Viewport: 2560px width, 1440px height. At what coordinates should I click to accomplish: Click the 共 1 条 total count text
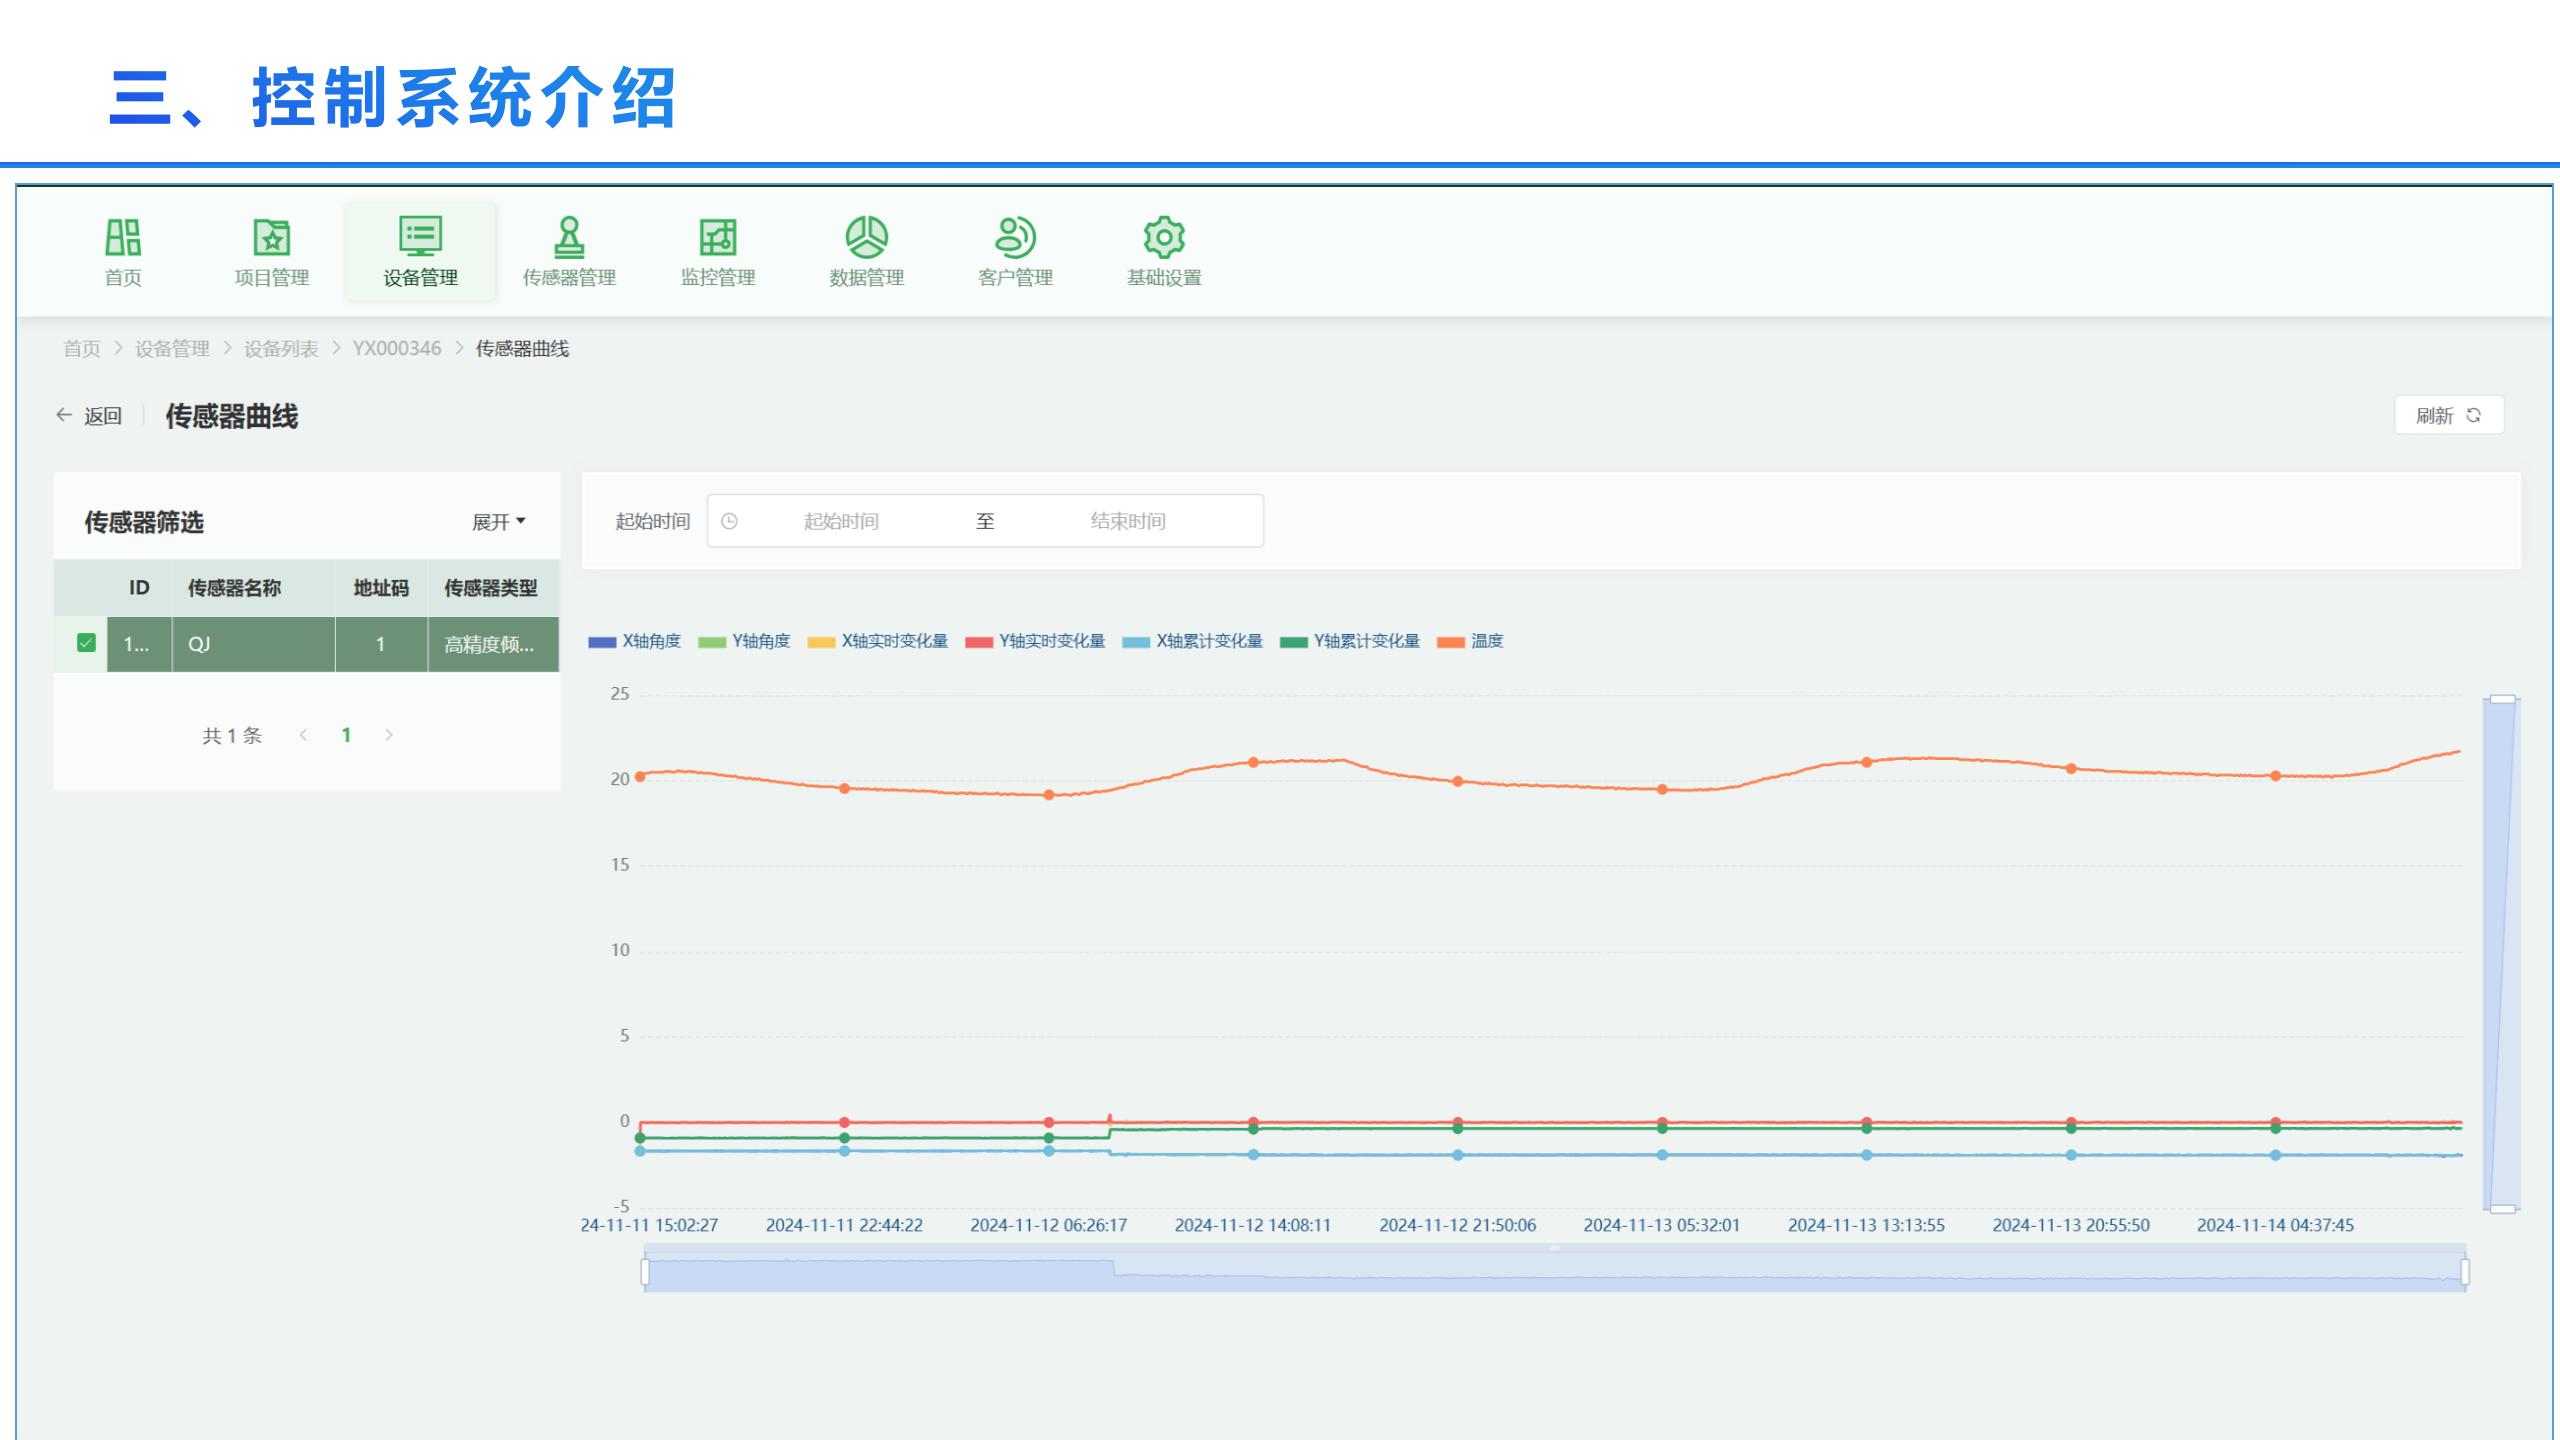[232, 736]
